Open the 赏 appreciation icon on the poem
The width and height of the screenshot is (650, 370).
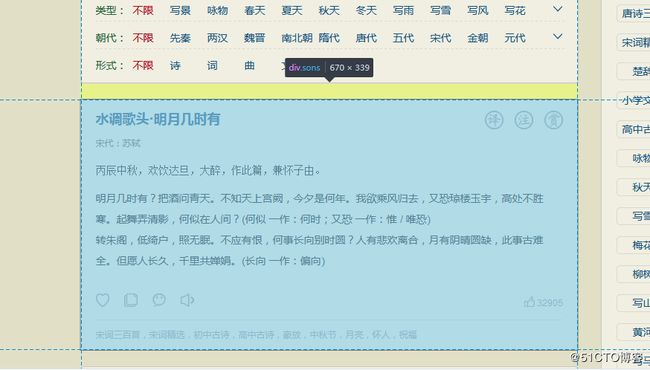553,120
